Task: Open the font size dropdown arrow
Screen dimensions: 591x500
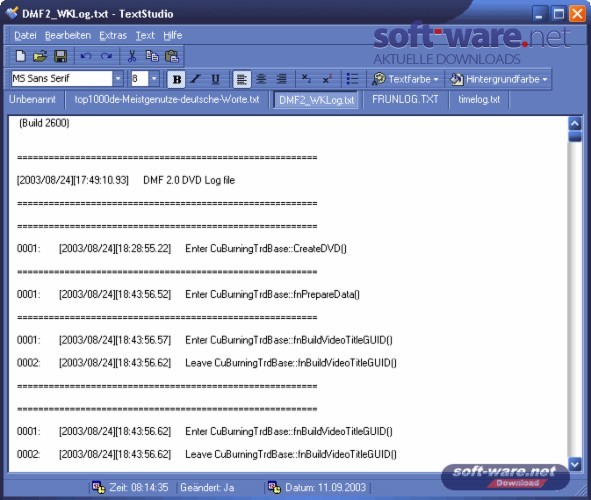Action: (154, 79)
